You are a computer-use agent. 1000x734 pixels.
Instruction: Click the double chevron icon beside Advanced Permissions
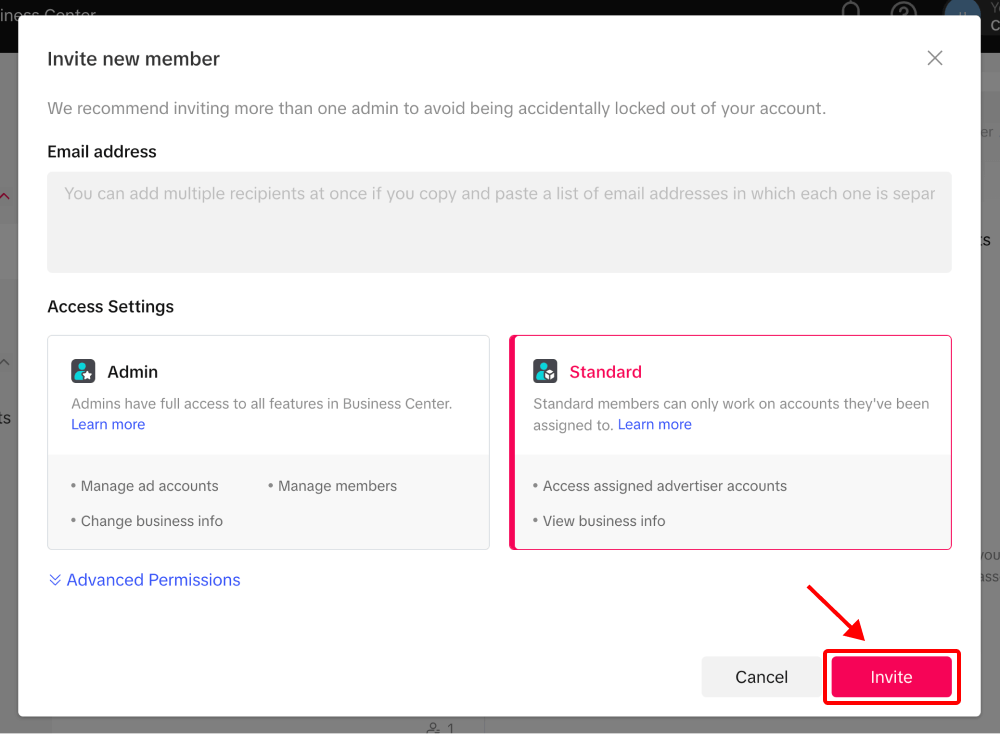[55, 580]
